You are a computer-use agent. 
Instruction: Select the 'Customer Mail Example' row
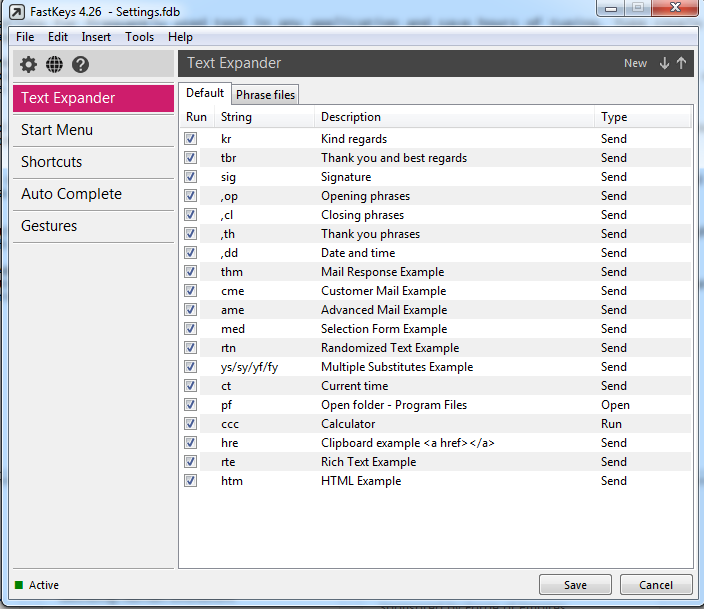(x=436, y=291)
